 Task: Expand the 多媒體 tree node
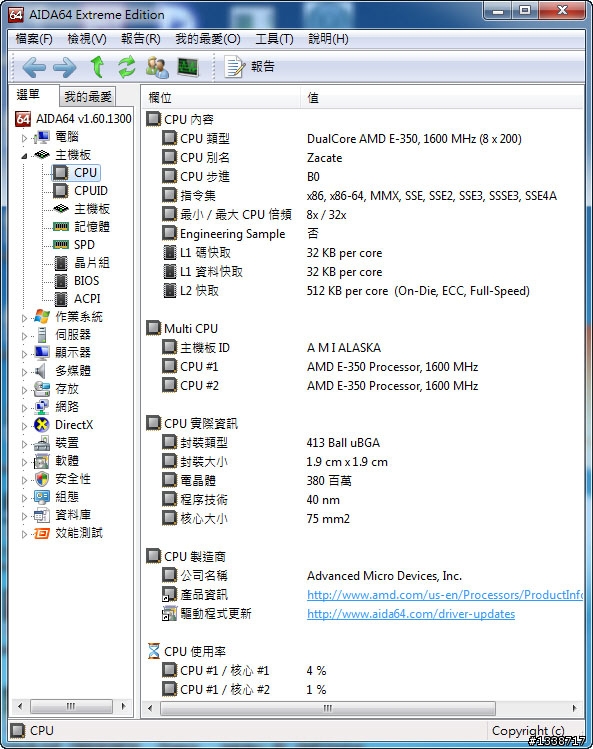(x=24, y=372)
